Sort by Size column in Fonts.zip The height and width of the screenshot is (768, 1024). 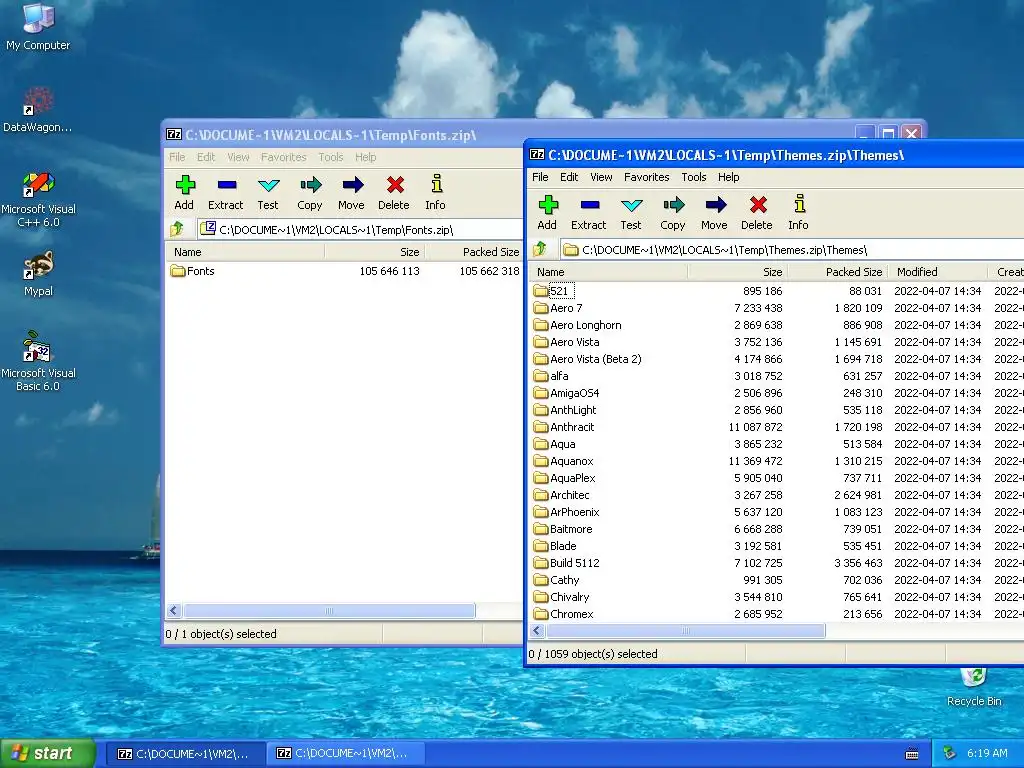click(x=374, y=251)
